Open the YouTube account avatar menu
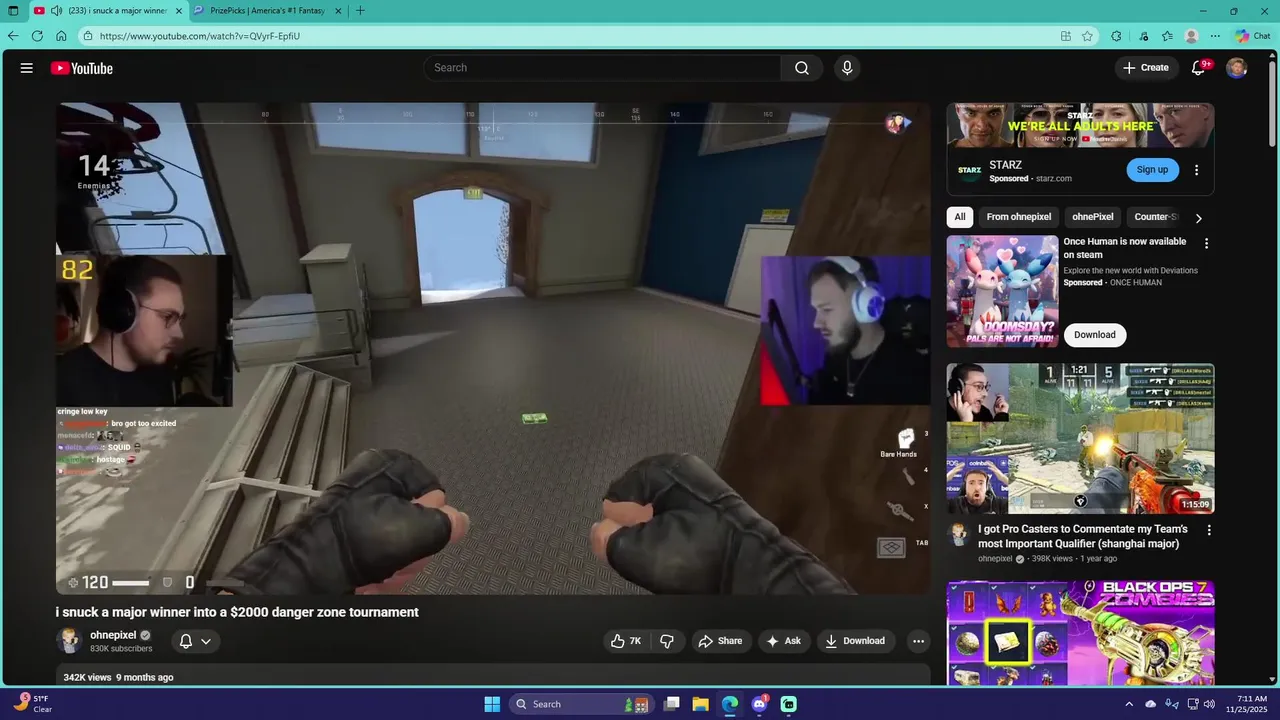This screenshot has width=1280, height=720. pyautogui.click(x=1237, y=68)
